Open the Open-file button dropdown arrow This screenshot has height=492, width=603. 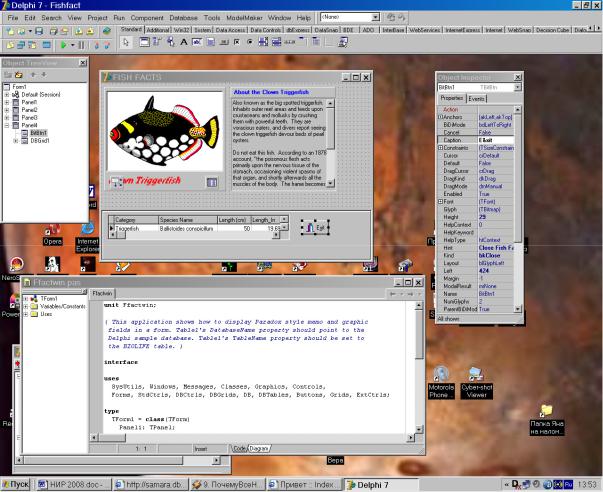point(30,31)
